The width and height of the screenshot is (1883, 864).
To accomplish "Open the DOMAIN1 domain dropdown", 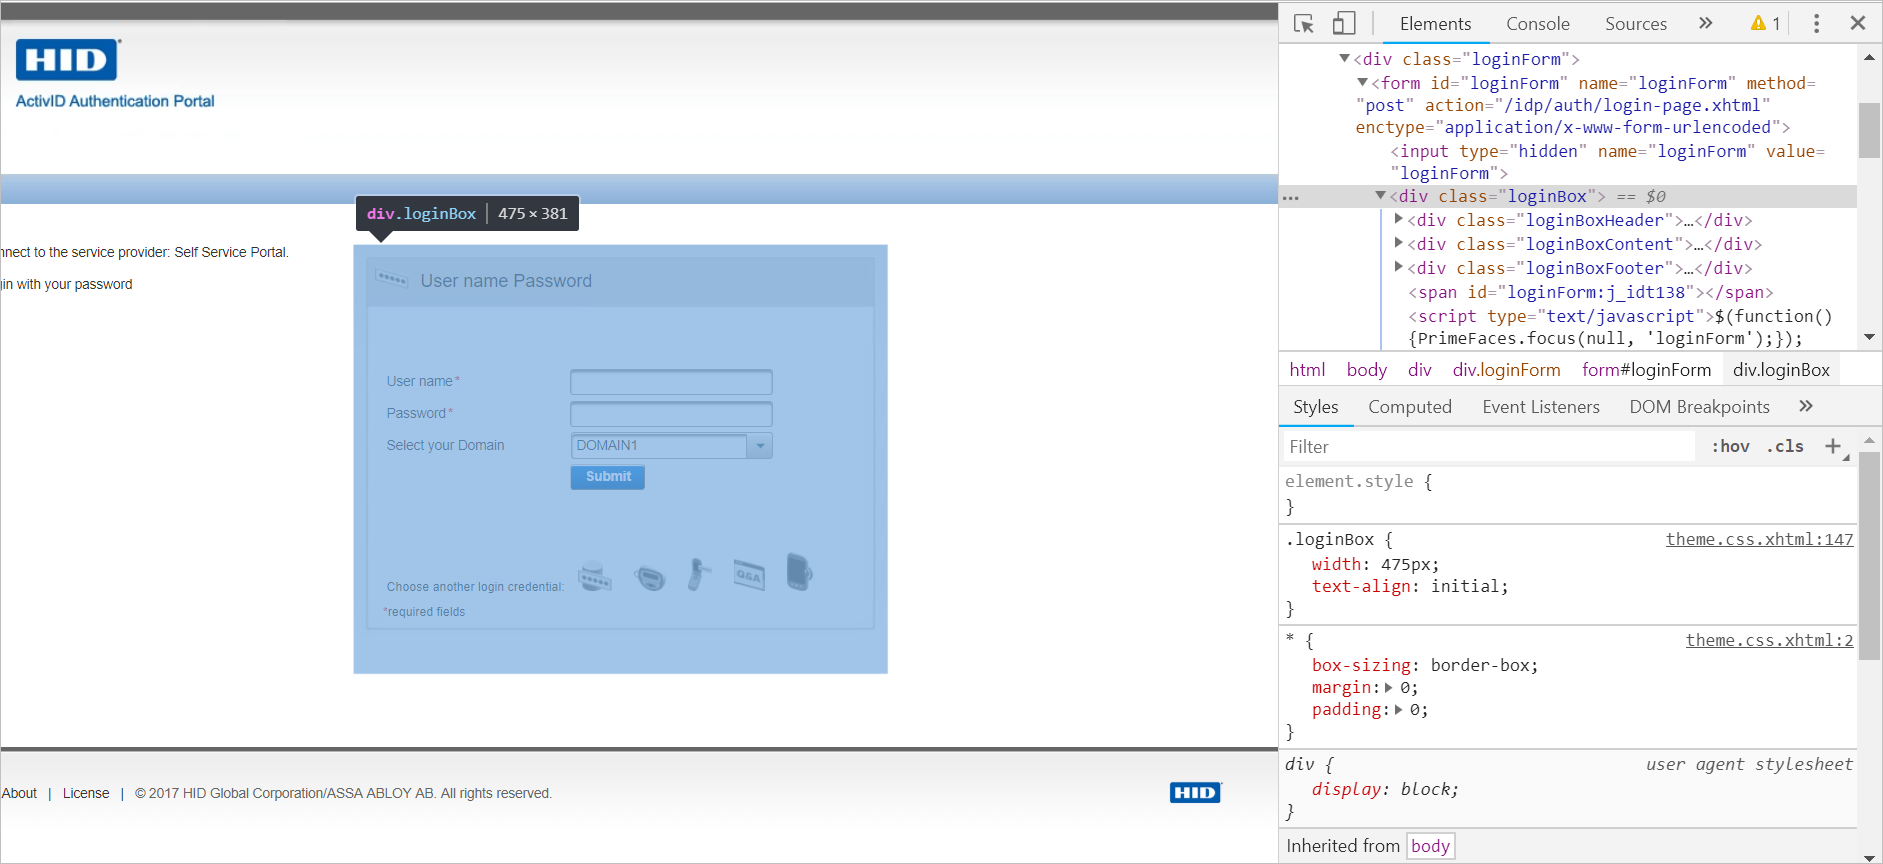I will point(760,446).
